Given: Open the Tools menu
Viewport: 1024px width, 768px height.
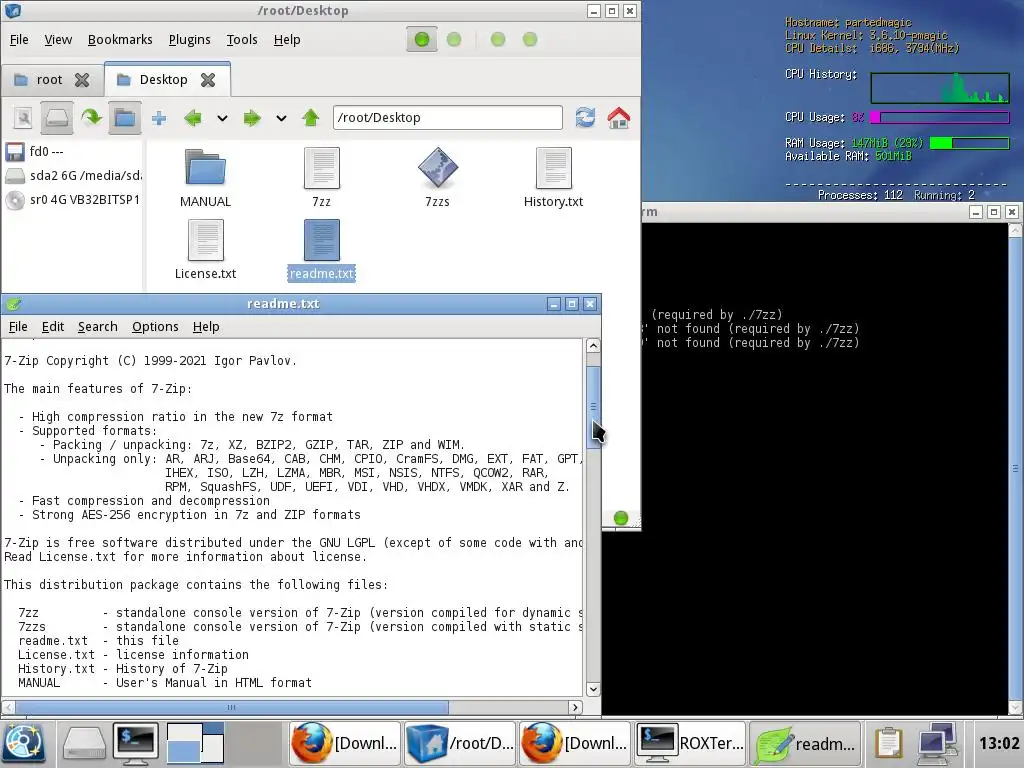Looking at the screenshot, I should 242,40.
